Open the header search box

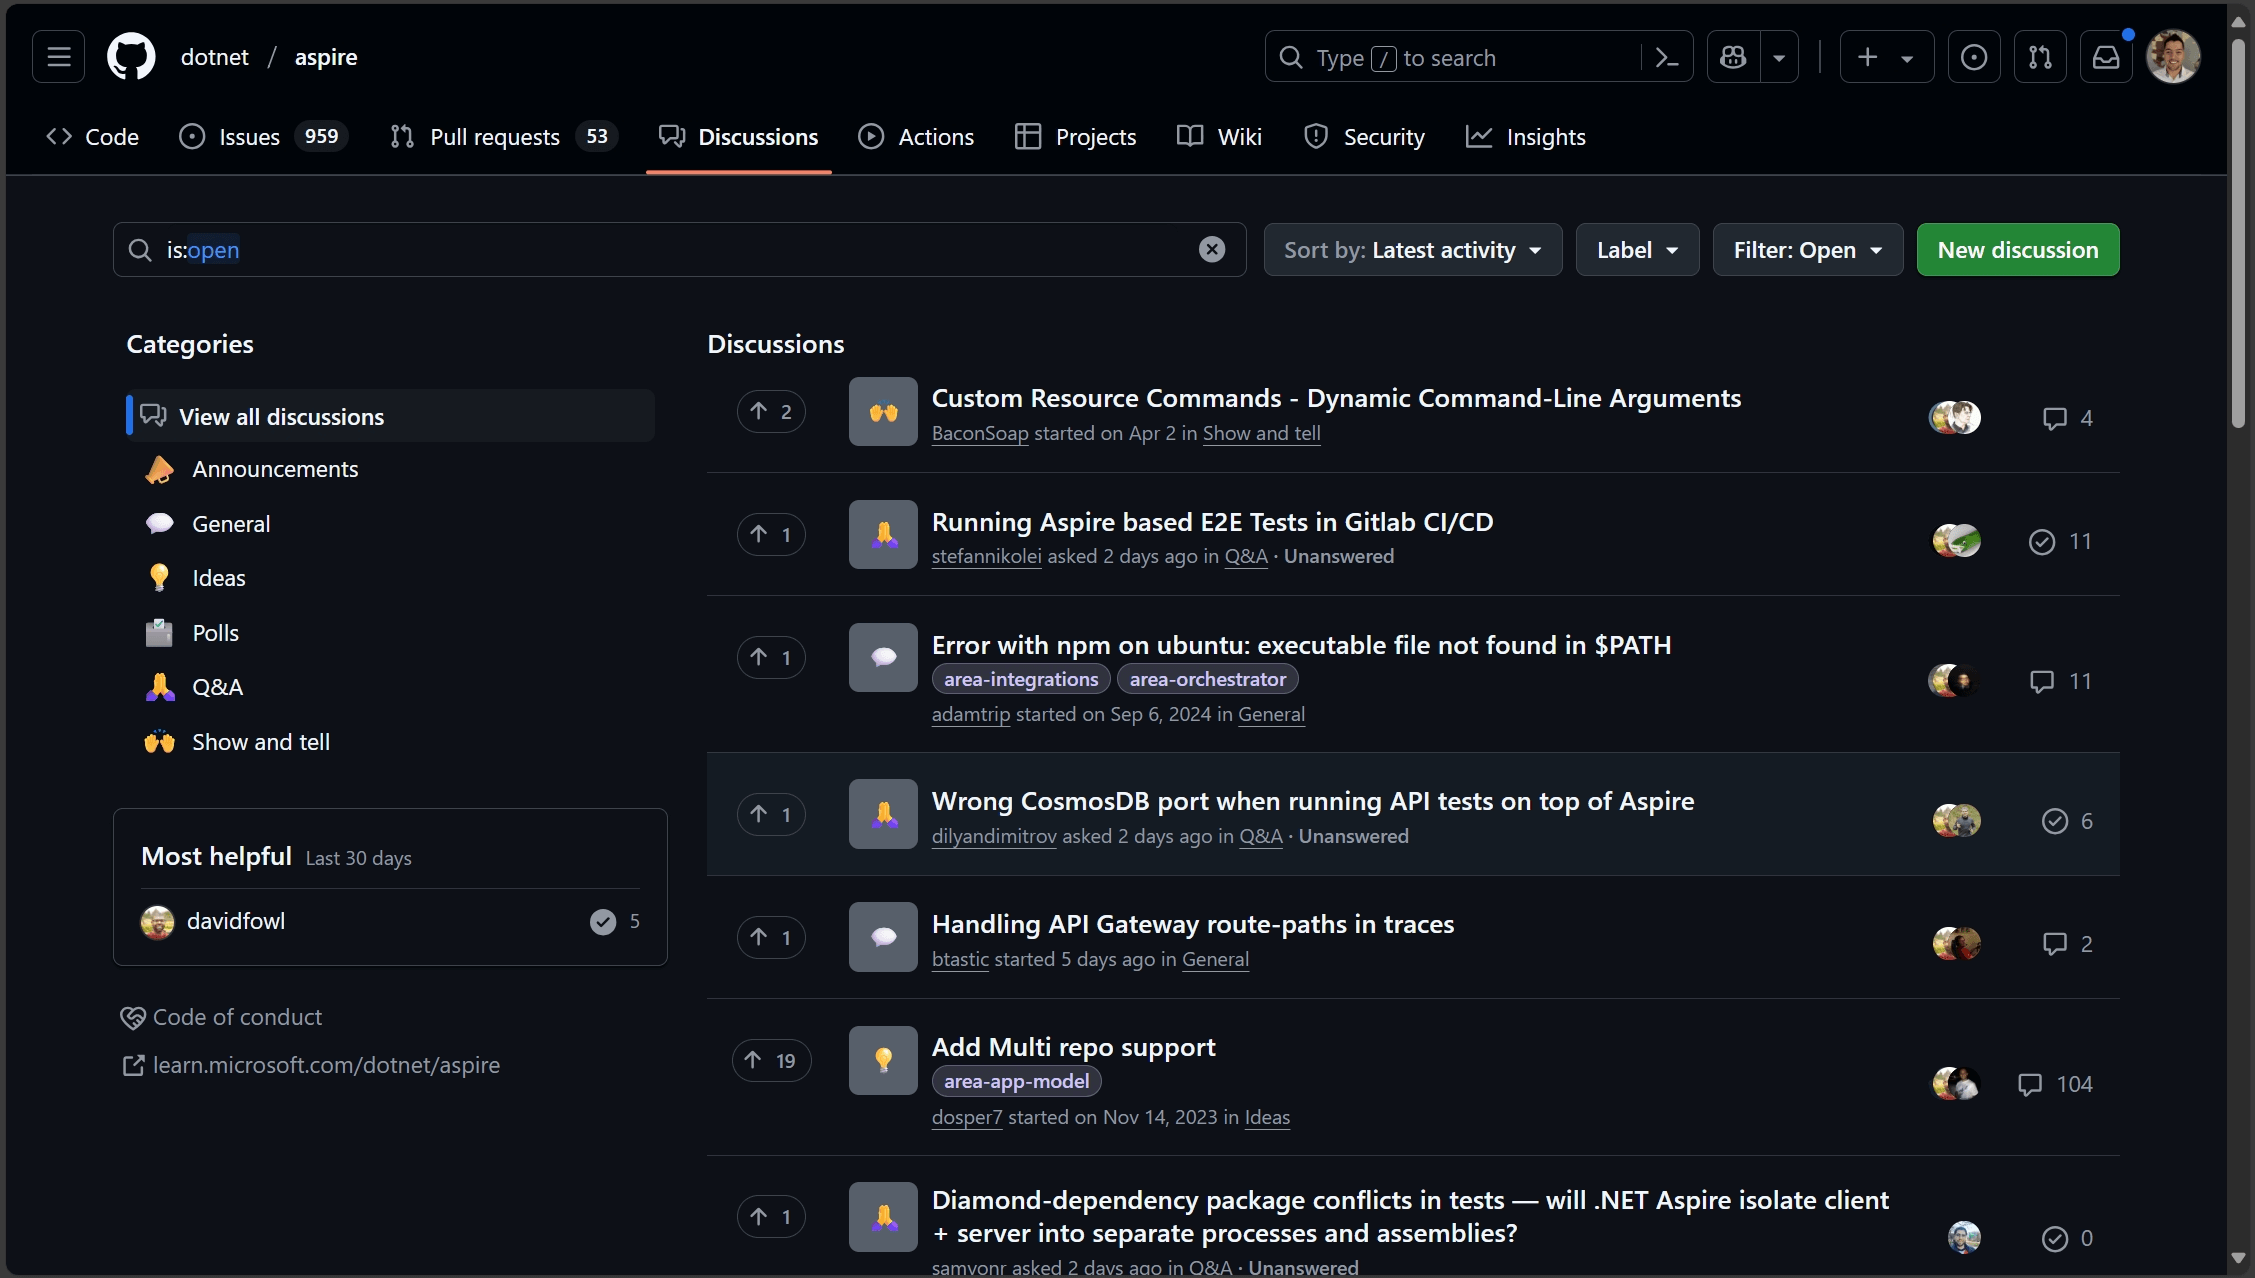[x=1452, y=57]
